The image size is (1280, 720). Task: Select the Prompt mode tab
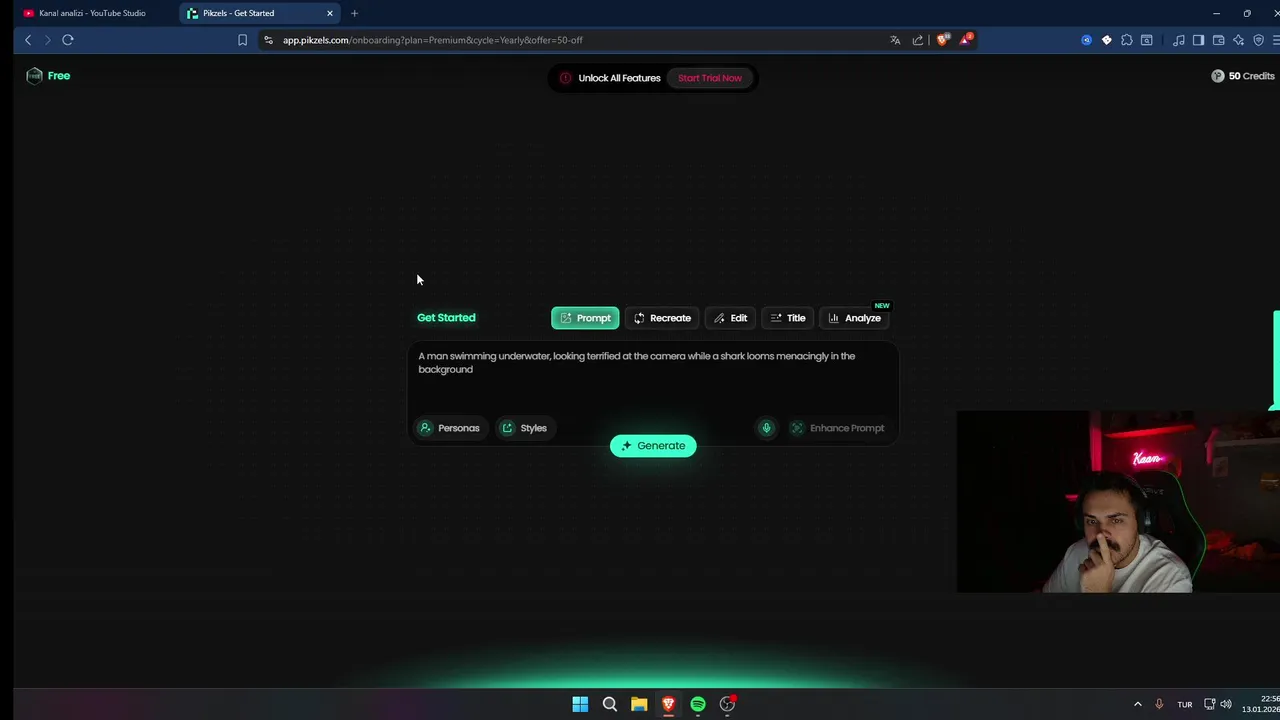click(585, 318)
